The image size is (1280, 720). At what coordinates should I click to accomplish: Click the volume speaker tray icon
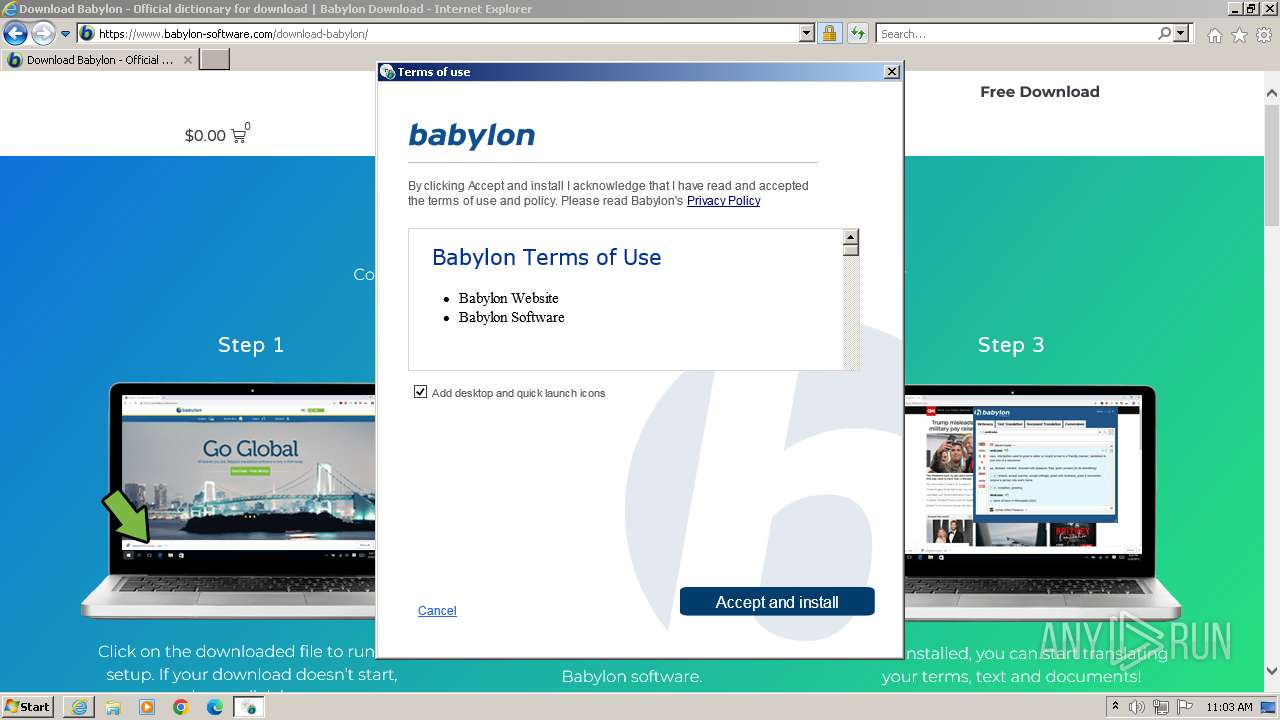(1137, 707)
